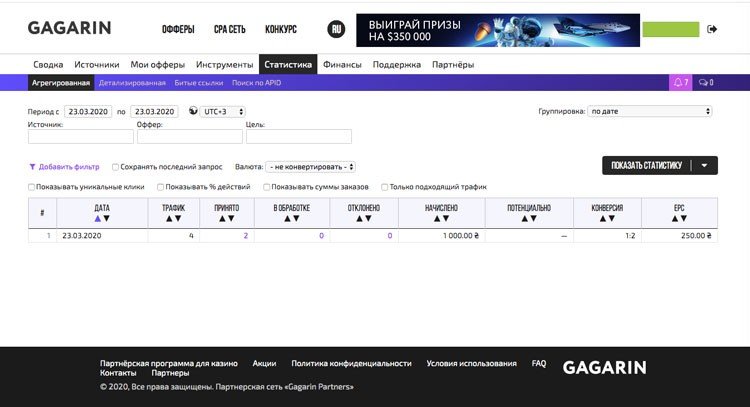Image resolution: width=750 pixels, height=407 pixels.
Task: Open footer FAQ link
Action: click(x=539, y=363)
